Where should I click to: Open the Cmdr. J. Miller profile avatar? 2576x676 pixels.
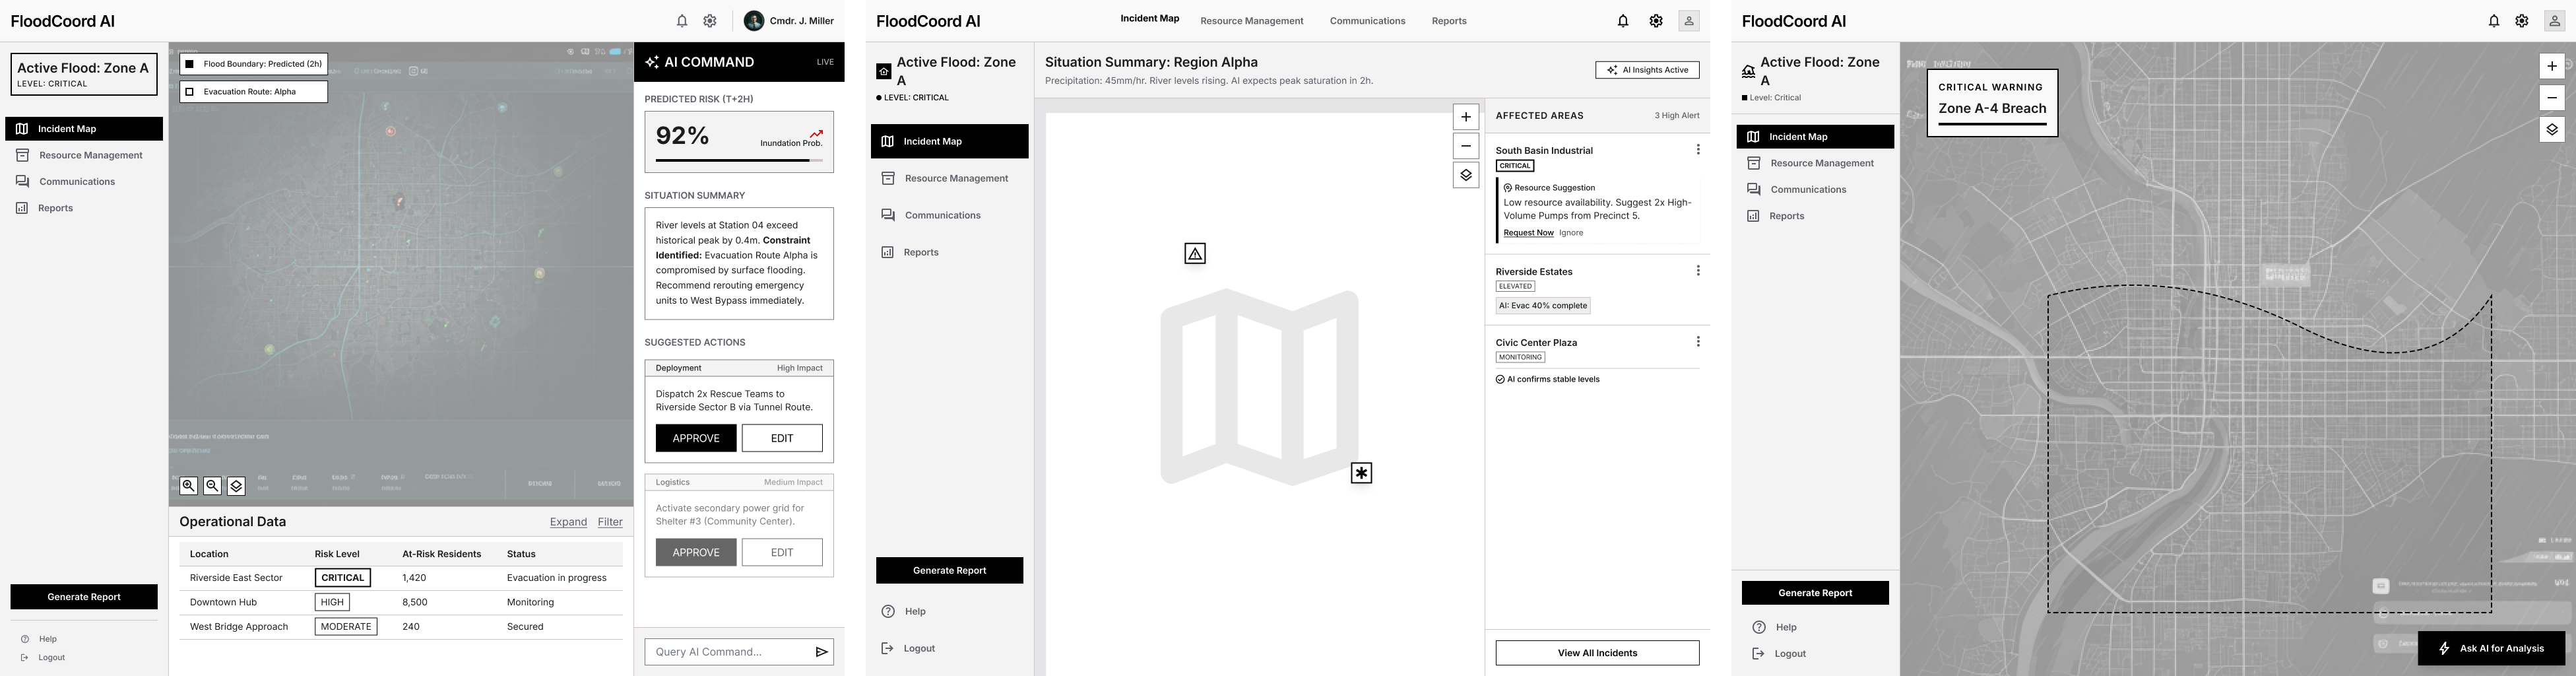[754, 21]
